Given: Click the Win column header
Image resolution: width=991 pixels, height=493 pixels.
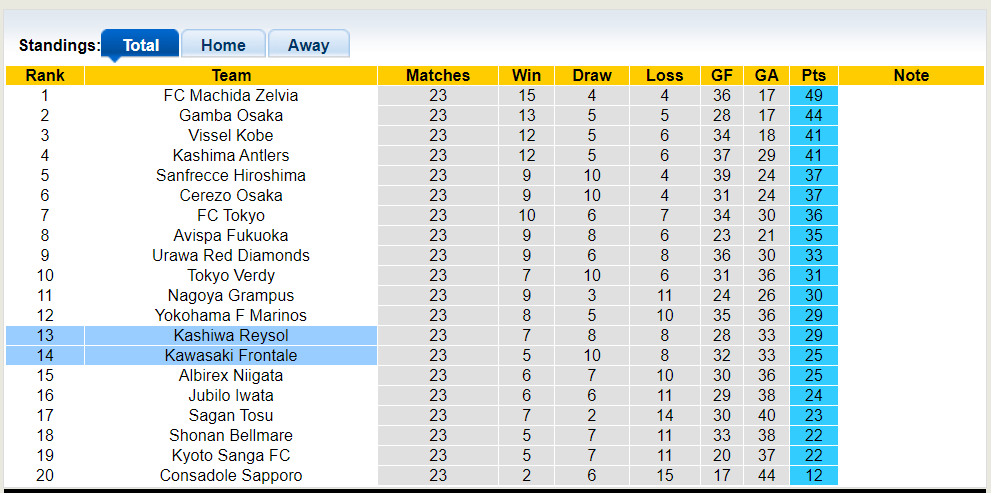Looking at the screenshot, I should tap(526, 76).
